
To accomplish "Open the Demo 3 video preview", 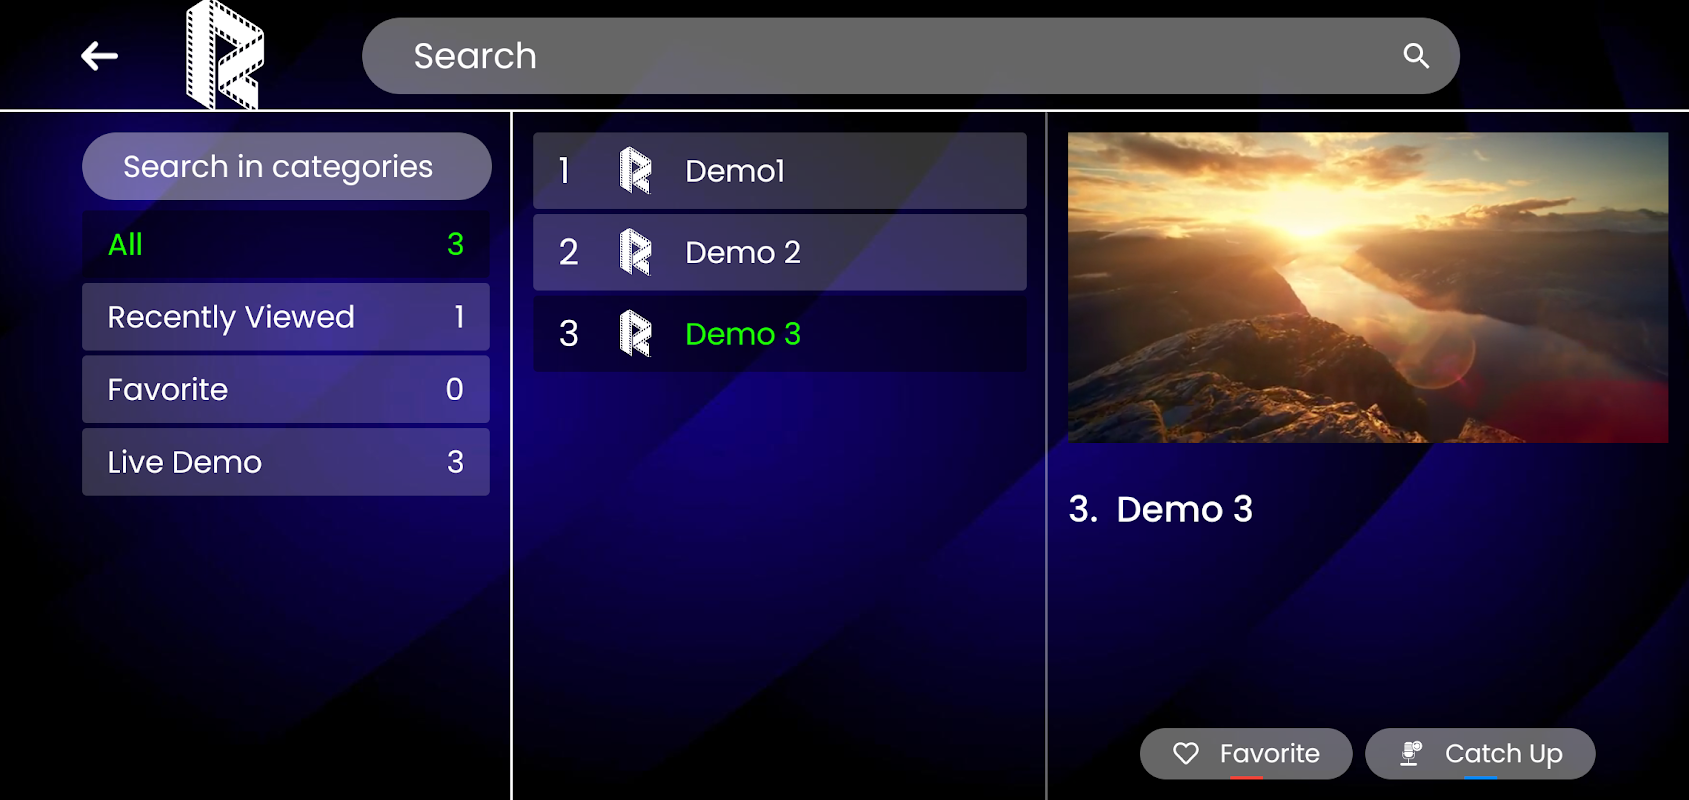I will [x=1368, y=288].
